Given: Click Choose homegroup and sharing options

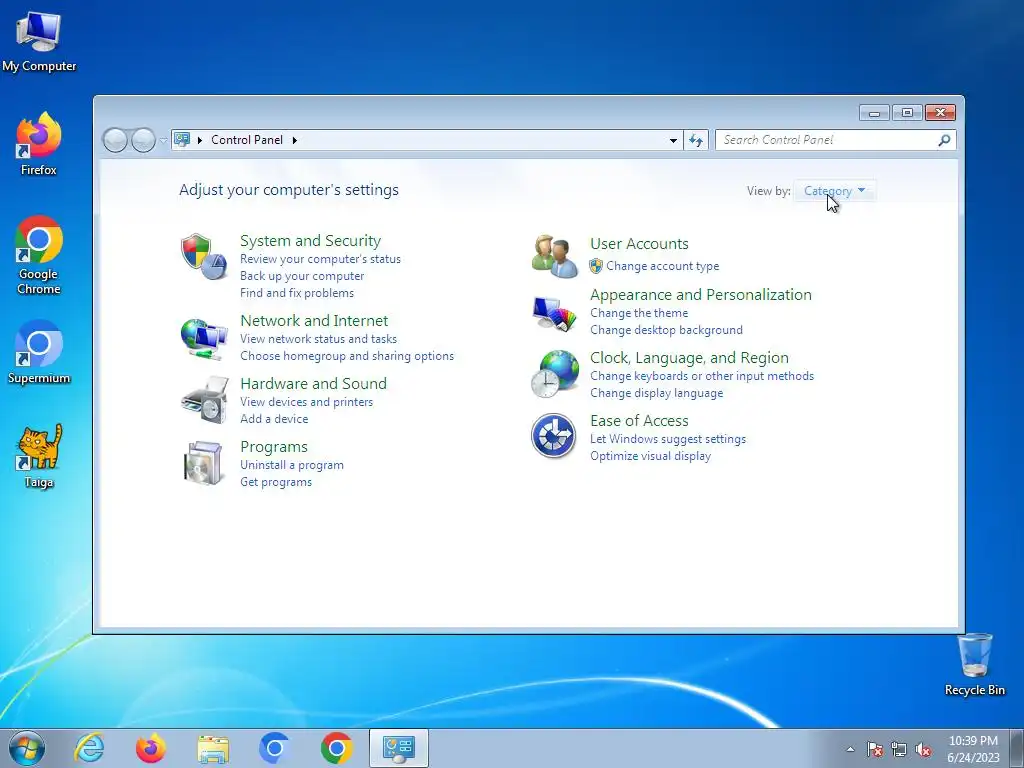Looking at the screenshot, I should 347,356.
